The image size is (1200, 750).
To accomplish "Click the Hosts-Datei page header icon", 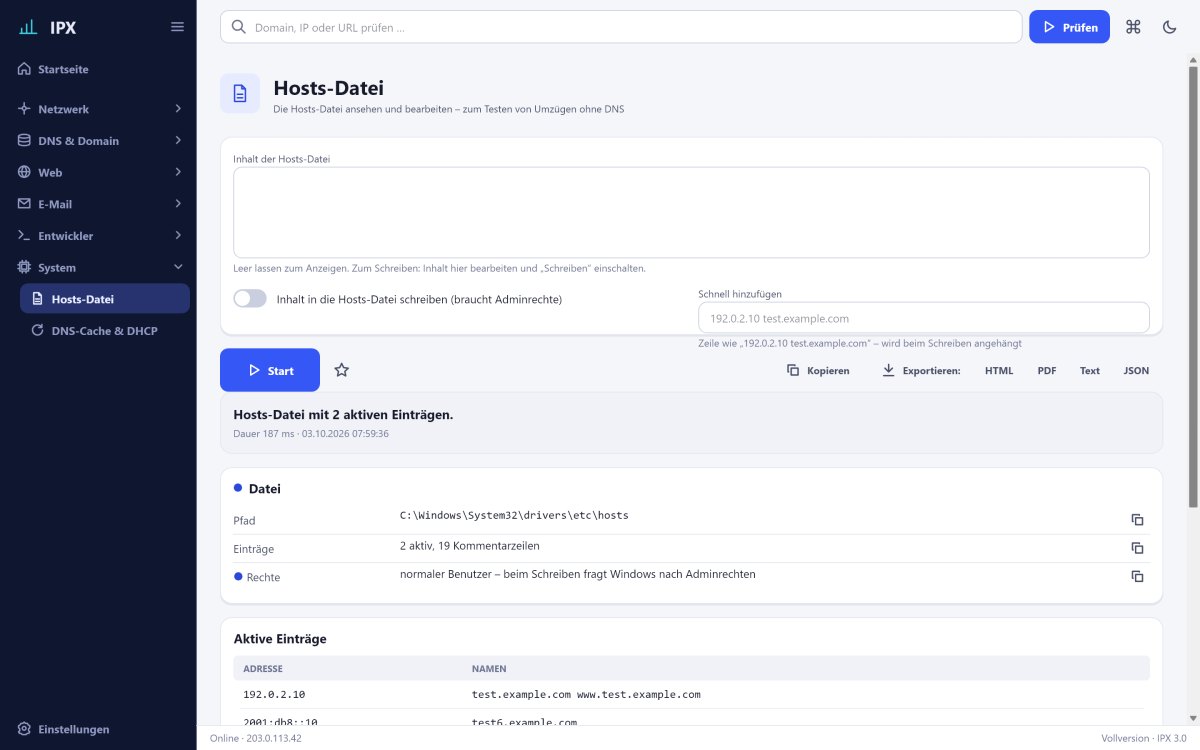I will (240, 93).
